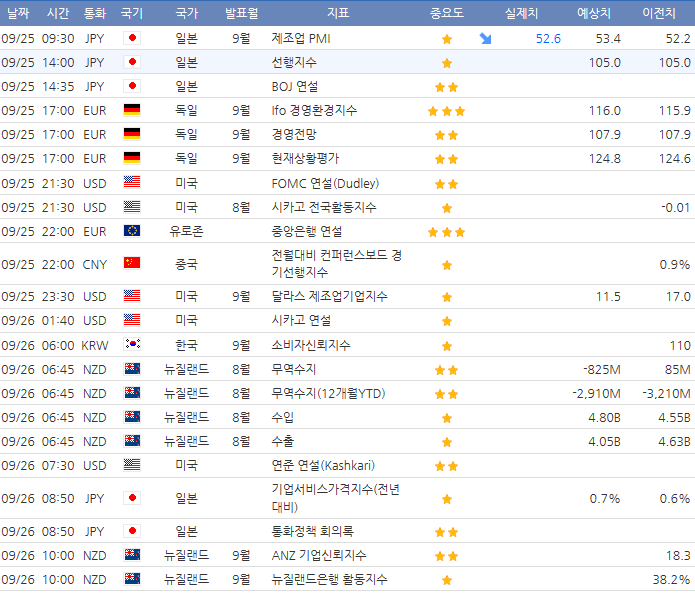This screenshot has width=695, height=594.
Task: Click the 예상치 column header
Action: pyautogui.click(x=594, y=13)
